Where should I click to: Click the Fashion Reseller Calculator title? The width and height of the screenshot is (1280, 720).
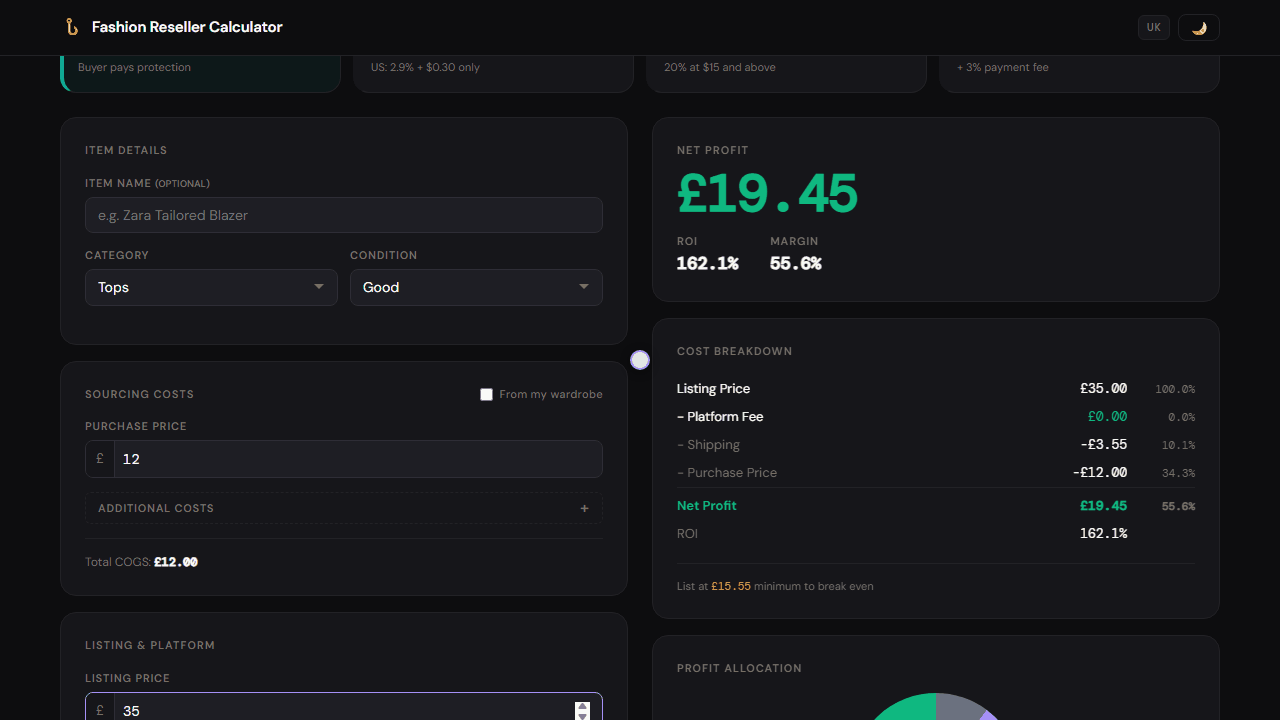pyautogui.click(x=187, y=27)
